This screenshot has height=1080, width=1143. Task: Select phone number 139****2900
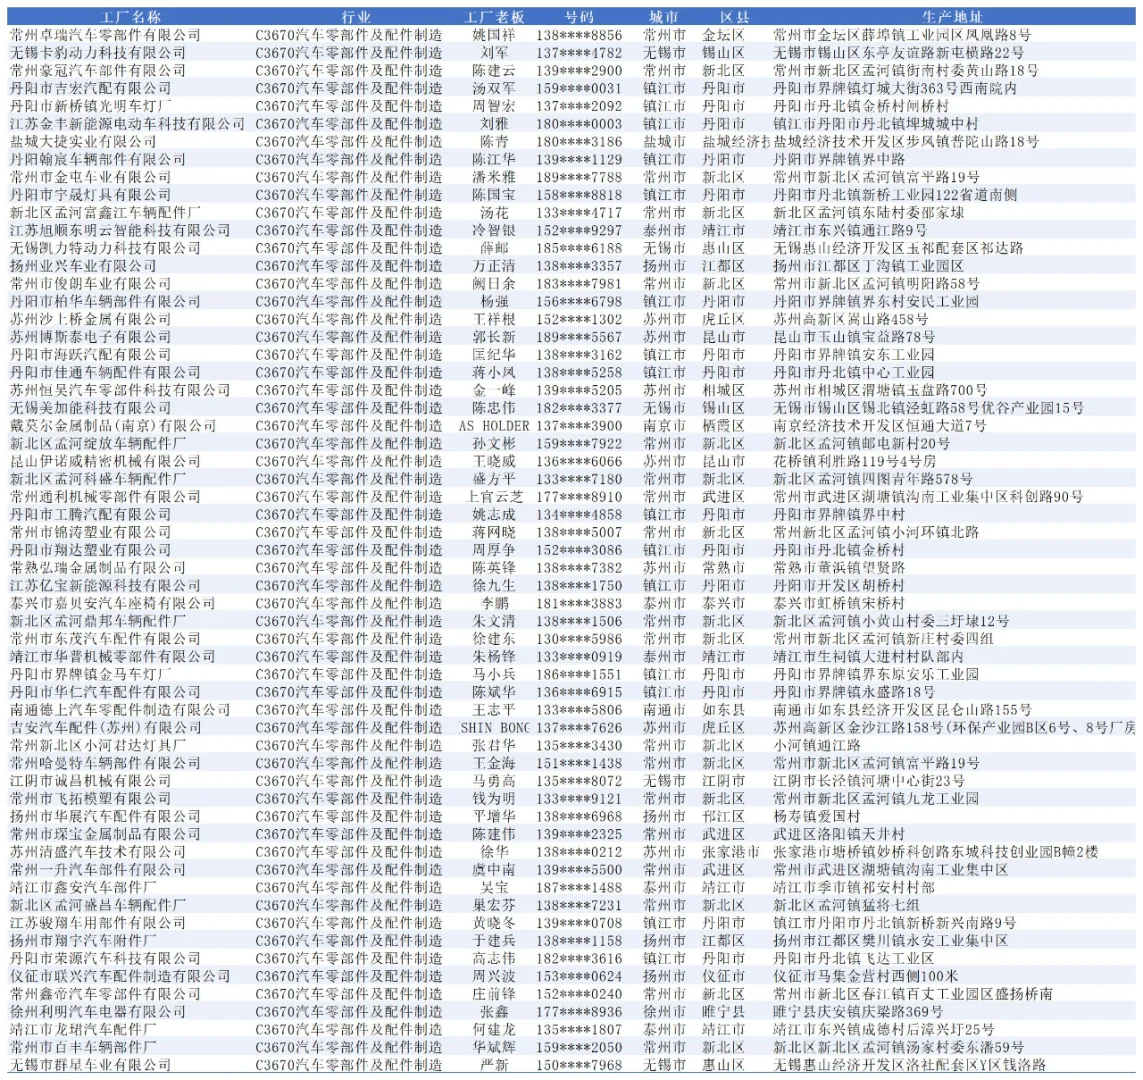point(580,71)
